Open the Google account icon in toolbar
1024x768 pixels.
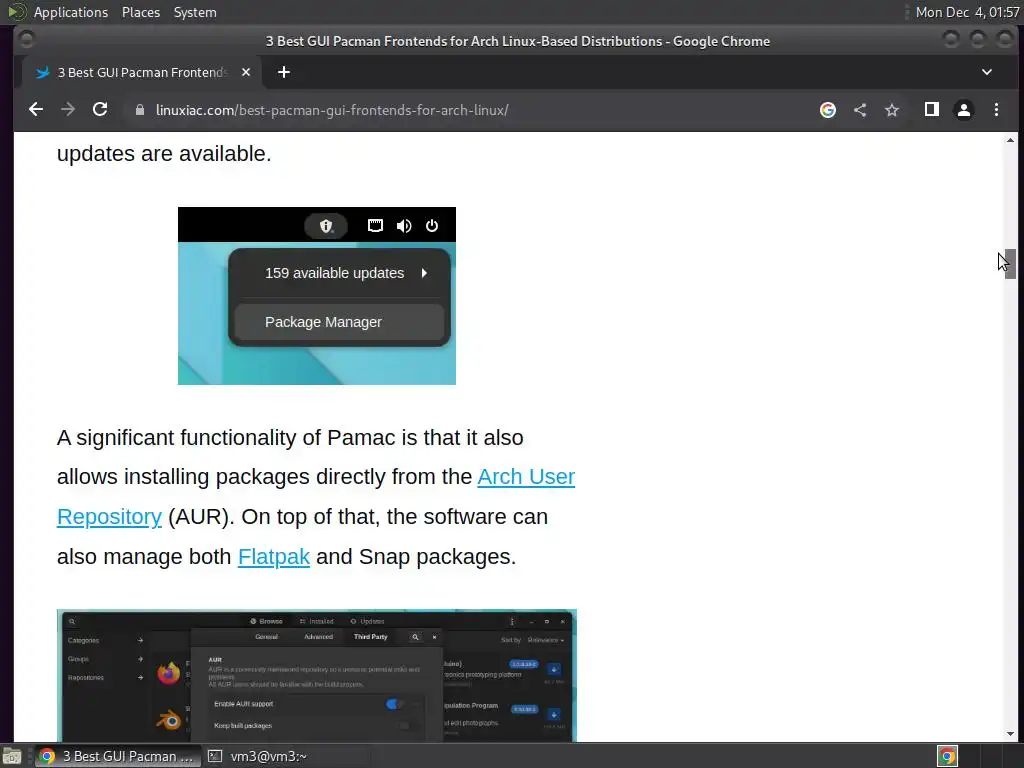click(827, 110)
